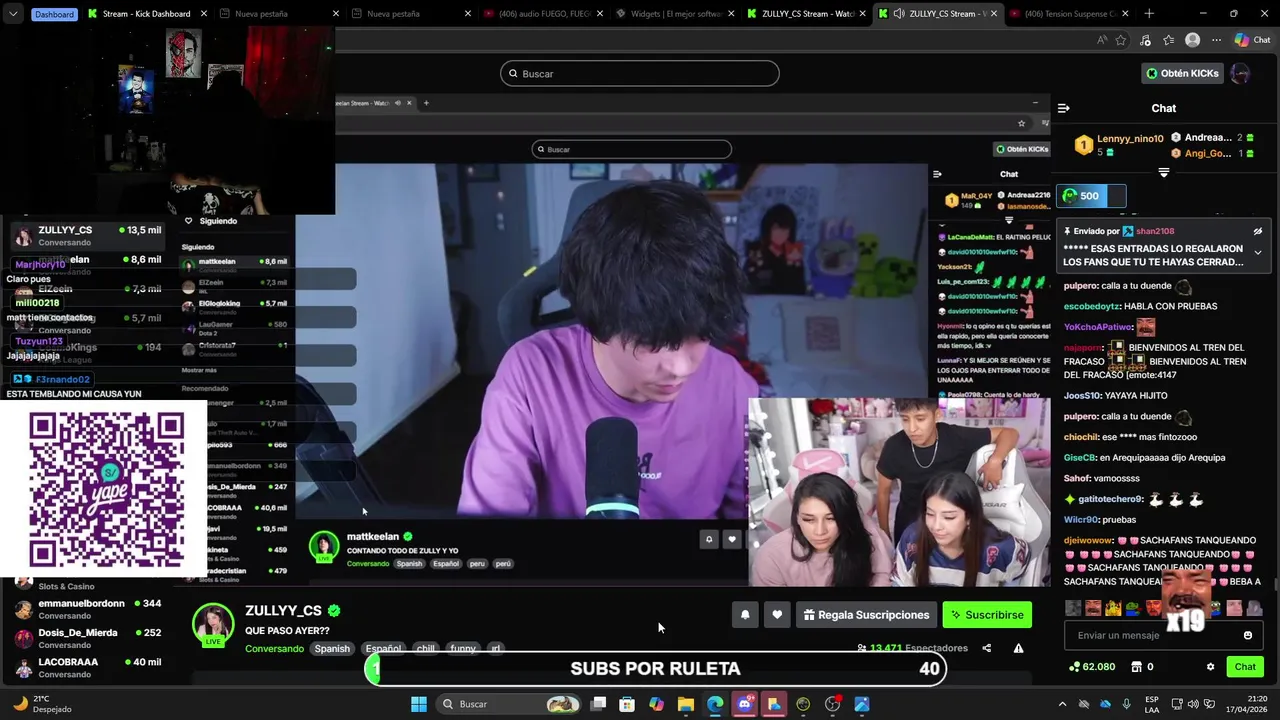Share the stream via share icon
This screenshot has width=1280, height=720.
pyautogui.click(x=986, y=648)
